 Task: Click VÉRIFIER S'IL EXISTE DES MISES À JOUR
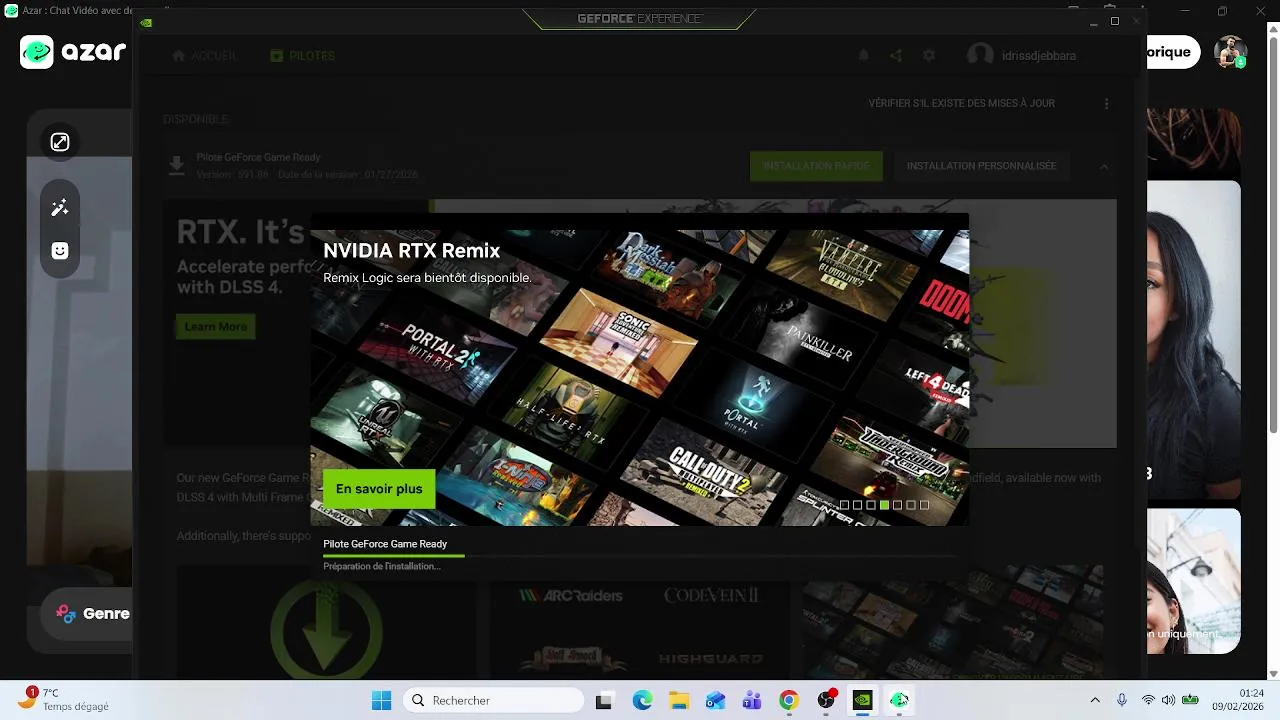pyautogui.click(x=961, y=104)
